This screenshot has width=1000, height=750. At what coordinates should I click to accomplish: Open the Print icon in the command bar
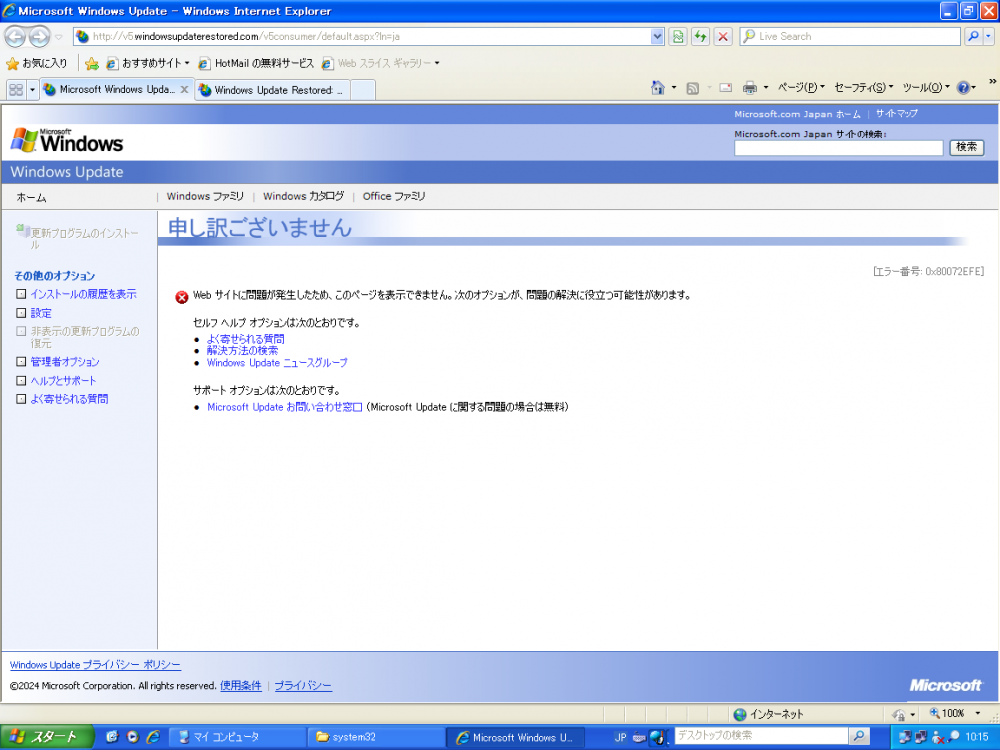click(748, 87)
